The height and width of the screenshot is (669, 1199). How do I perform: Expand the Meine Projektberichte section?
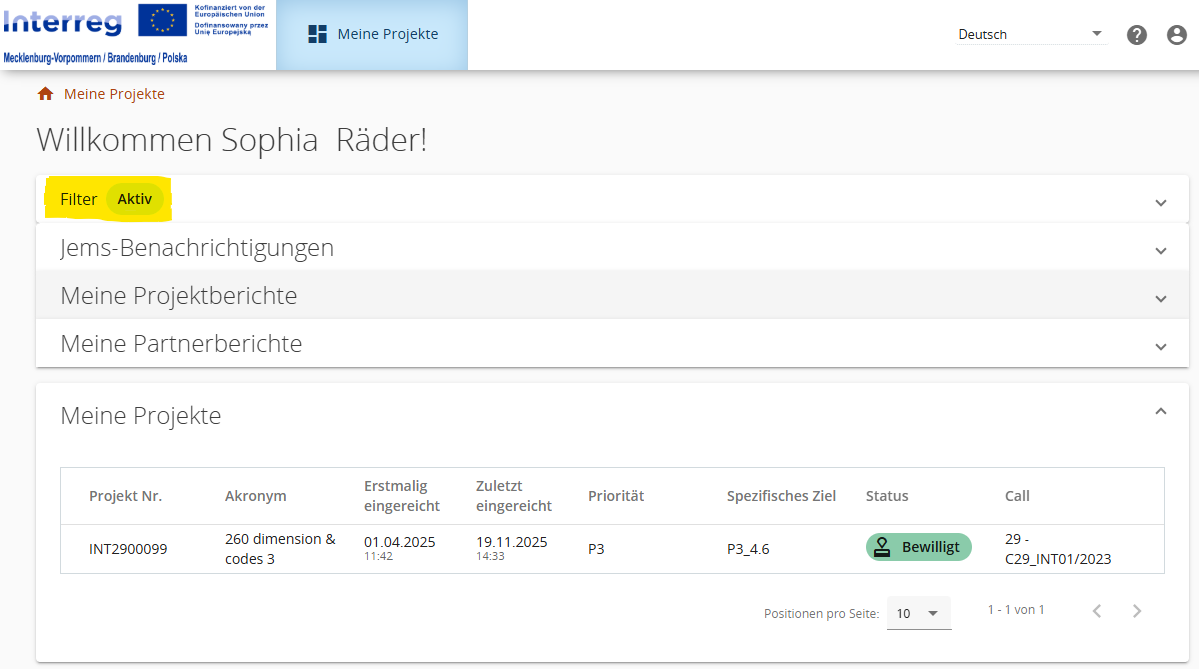(1160, 298)
